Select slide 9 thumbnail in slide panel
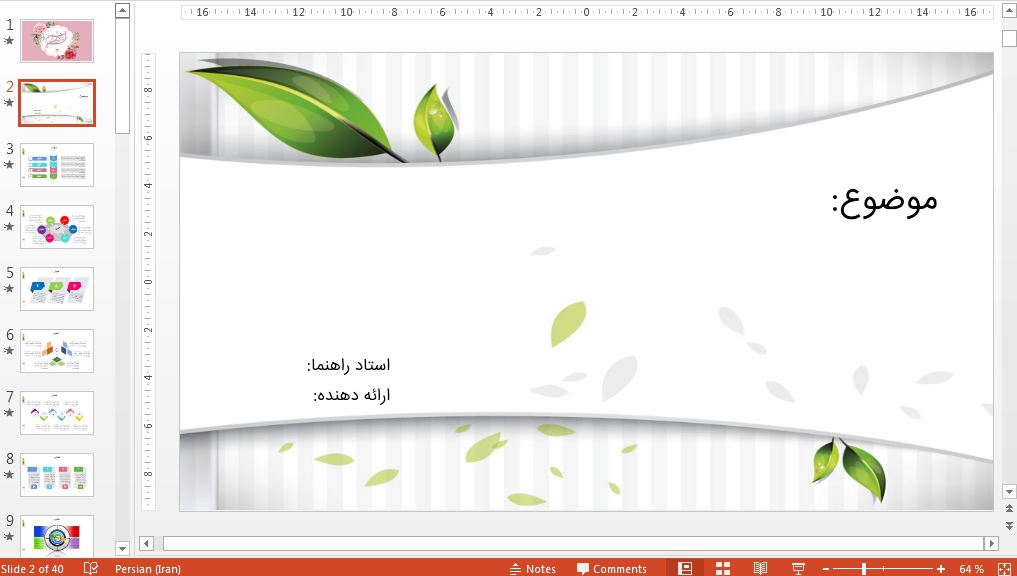Image resolution: width=1017 pixels, height=576 pixels. [x=57, y=533]
